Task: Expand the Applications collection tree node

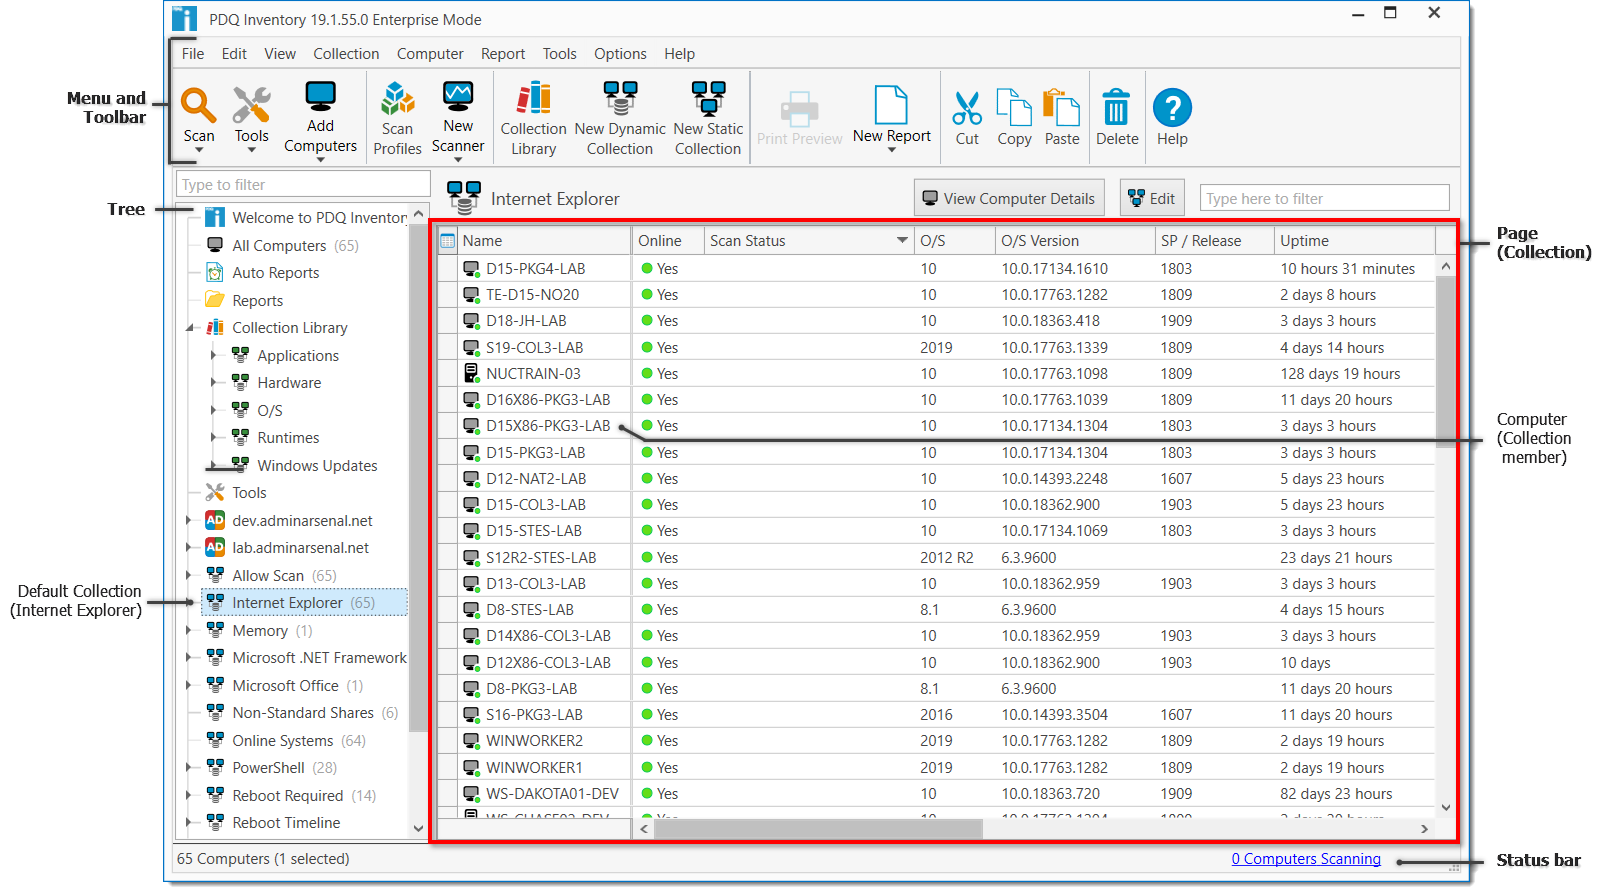Action: [x=213, y=355]
